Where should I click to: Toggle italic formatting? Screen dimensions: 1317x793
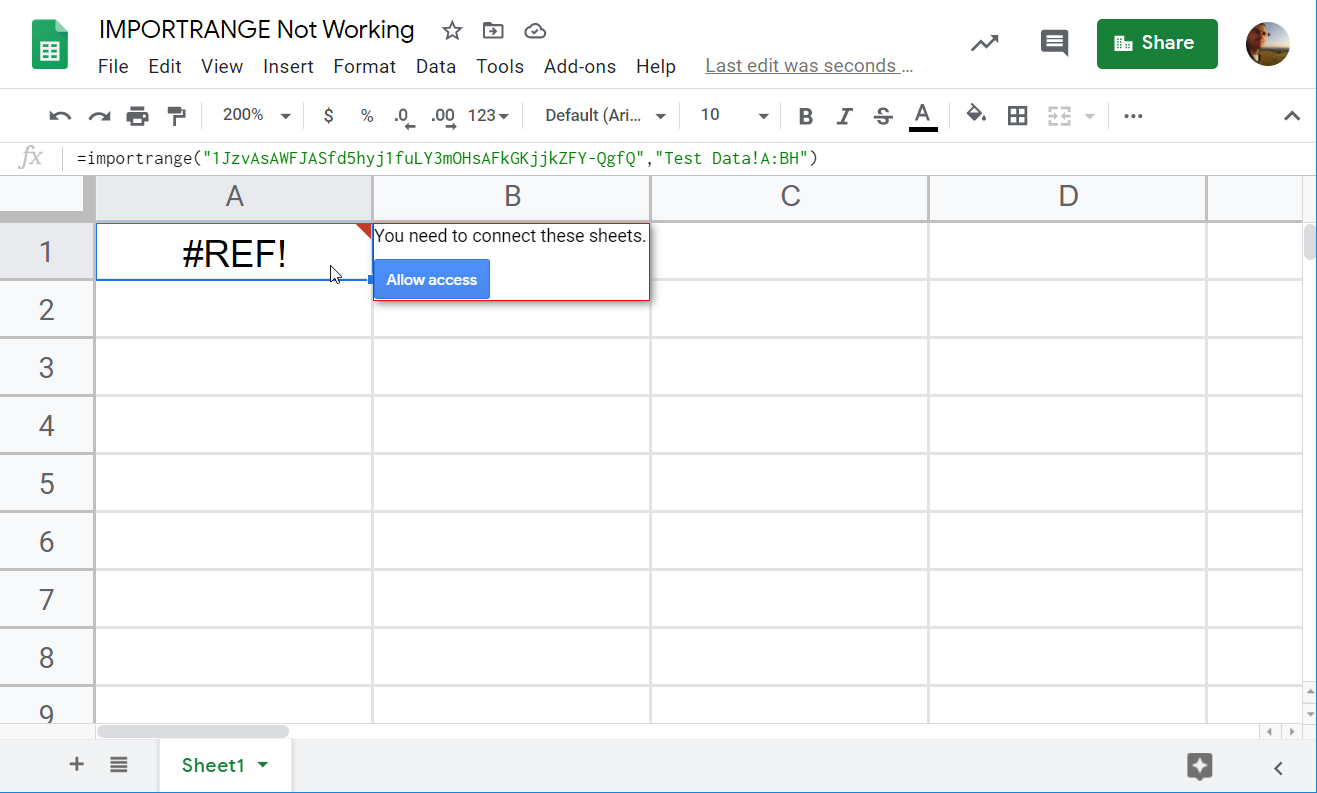click(844, 116)
